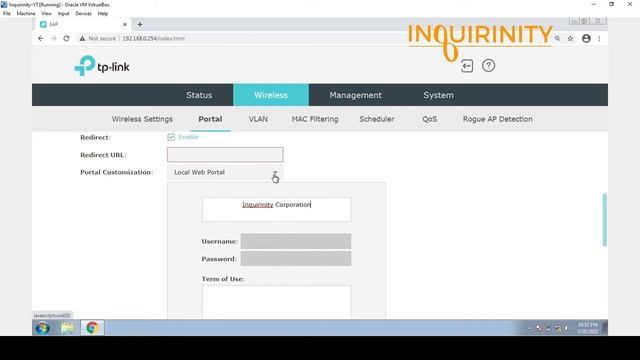
Task: Click the portal Username preview field
Action: click(296, 241)
